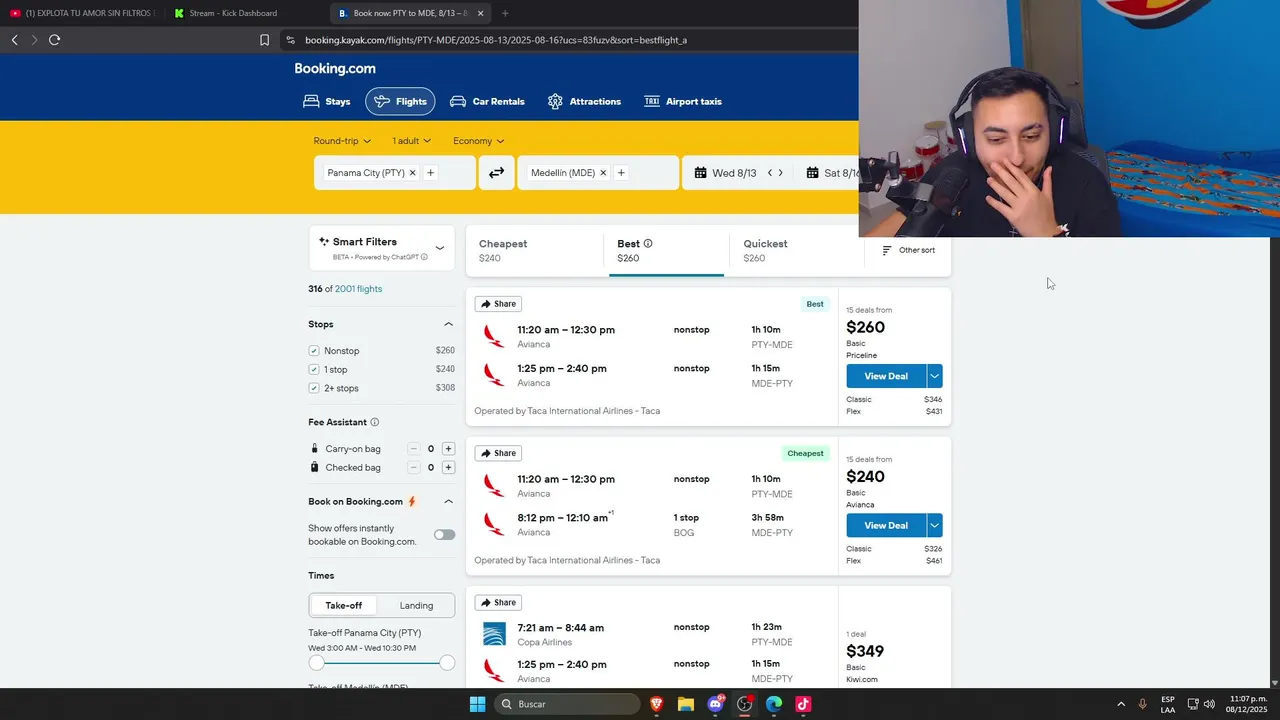Viewport: 1280px width, 720px height.
Task: Select Classic $326 fare option
Action: point(894,549)
